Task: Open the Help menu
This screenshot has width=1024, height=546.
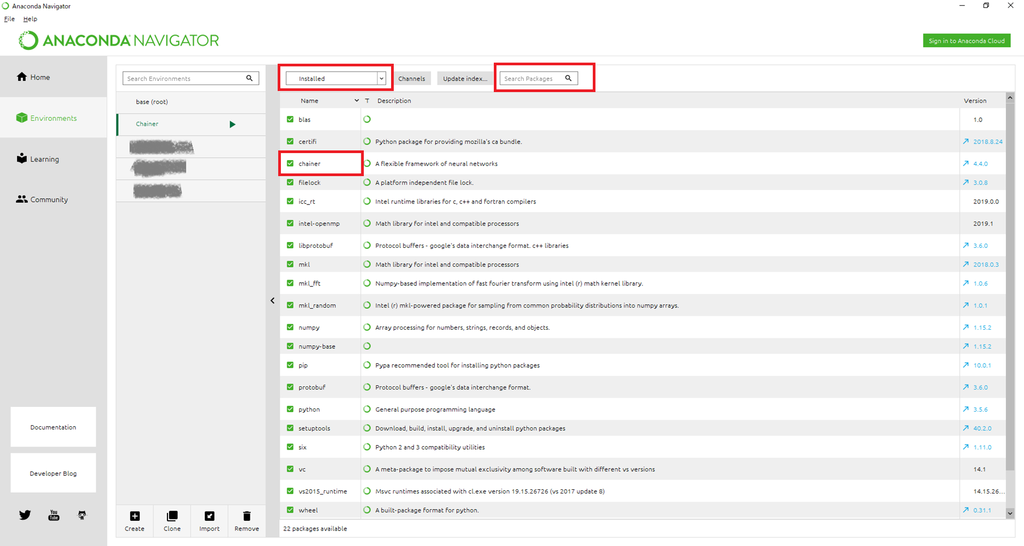Action: [x=30, y=19]
